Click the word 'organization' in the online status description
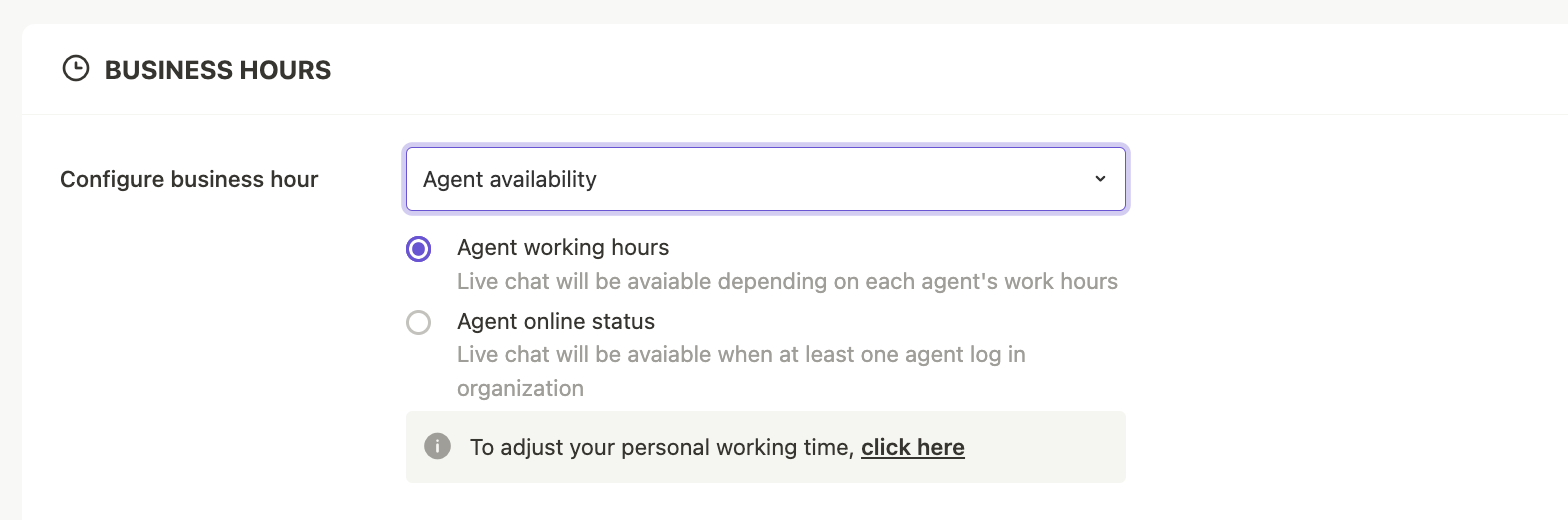Viewport: 1568px width, 520px height. [520, 388]
